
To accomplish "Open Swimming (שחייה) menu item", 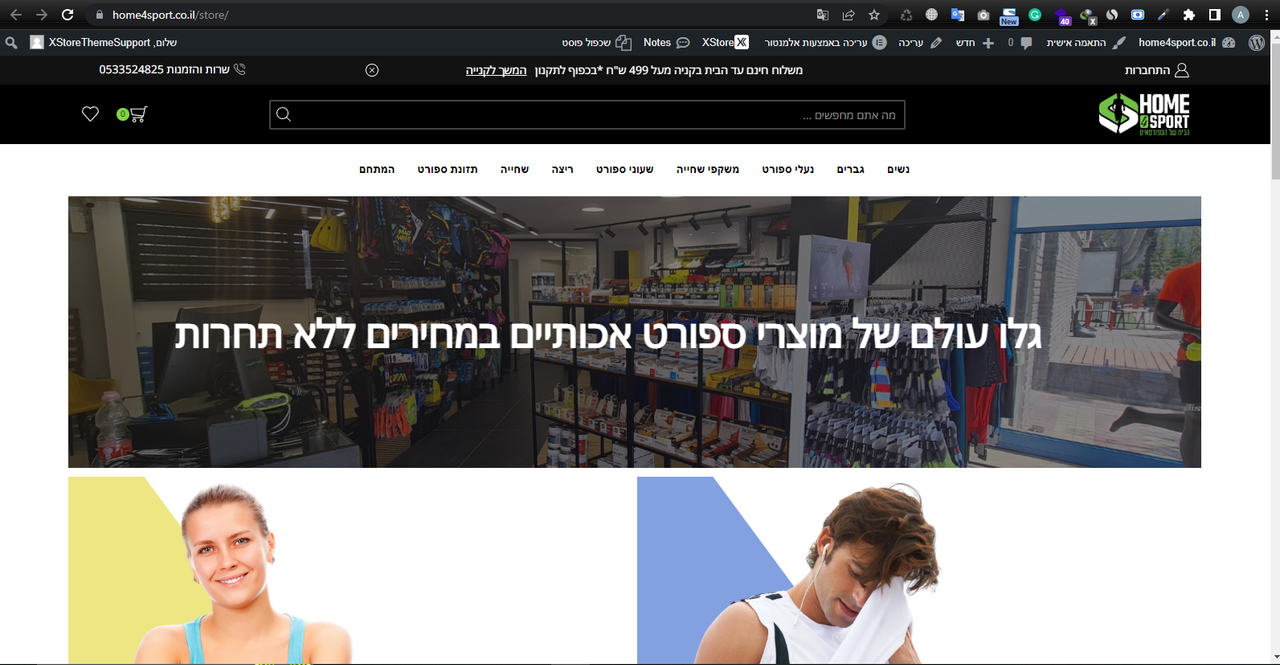I will (514, 169).
